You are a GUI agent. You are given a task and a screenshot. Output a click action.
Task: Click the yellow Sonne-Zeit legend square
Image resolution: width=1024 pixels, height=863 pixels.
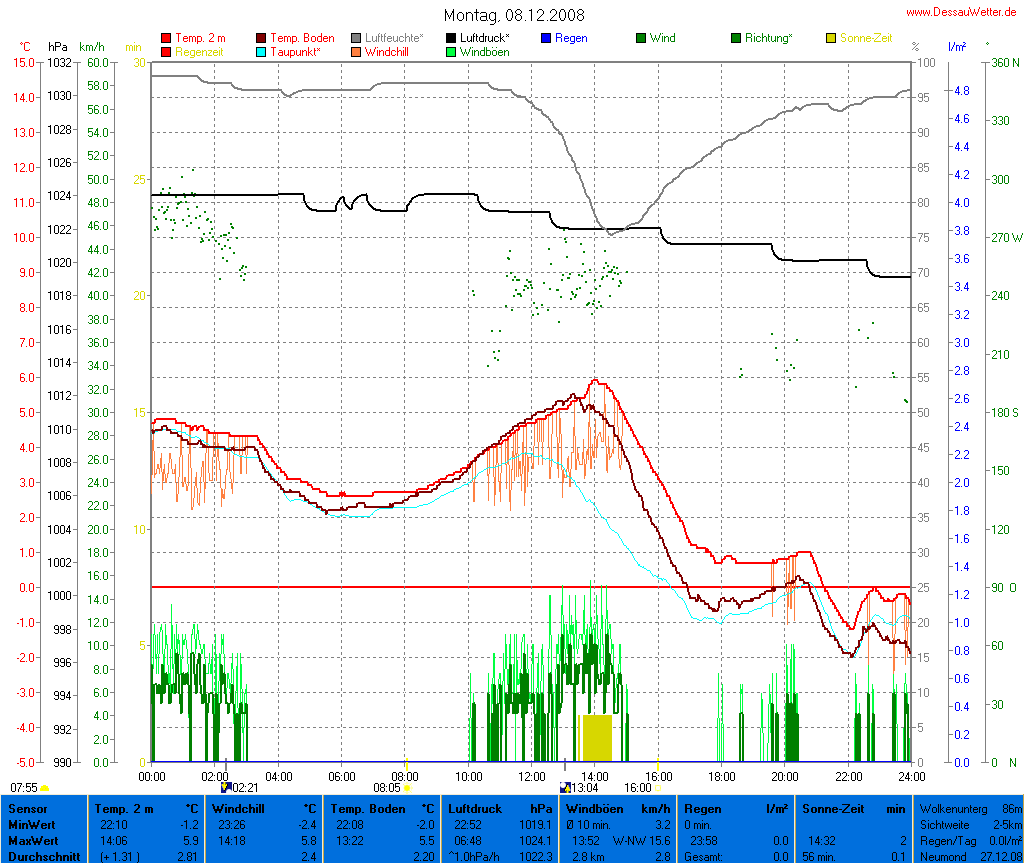pos(831,38)
